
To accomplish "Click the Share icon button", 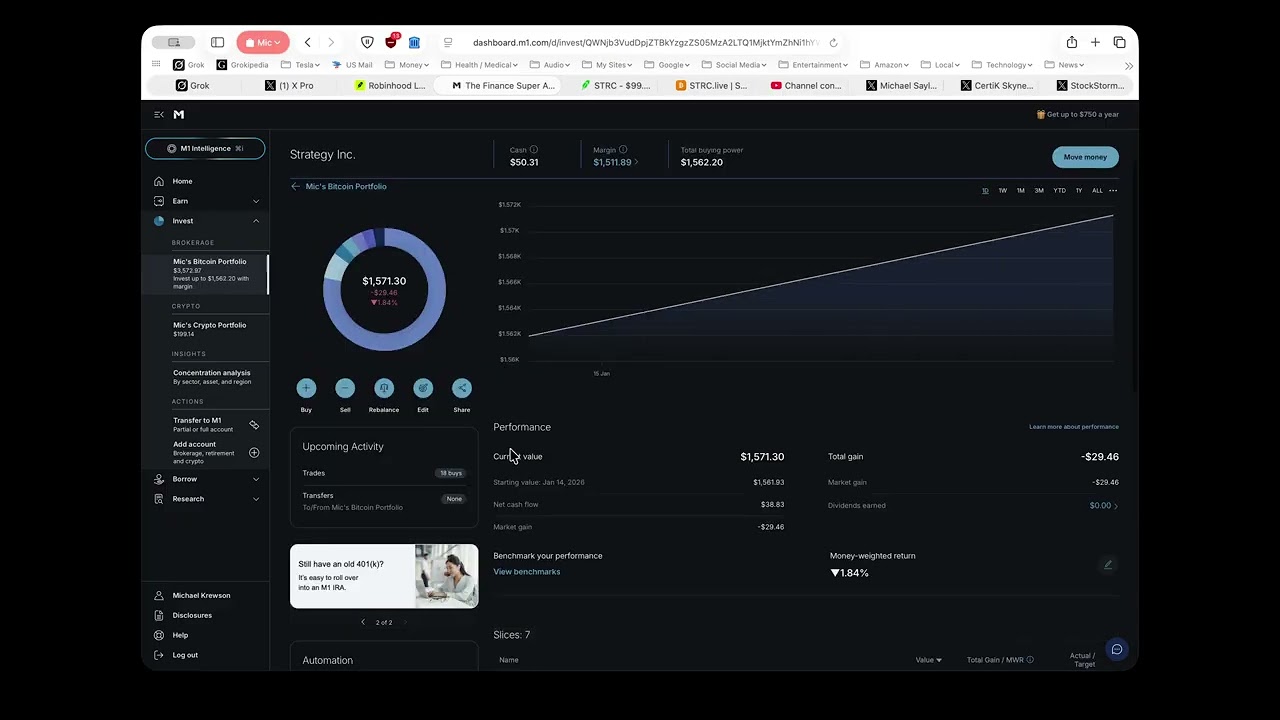I will pos(462,388).
